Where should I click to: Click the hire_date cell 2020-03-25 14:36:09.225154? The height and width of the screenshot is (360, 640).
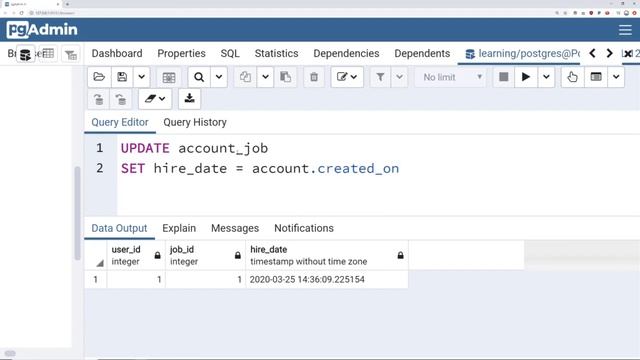tap(327, 280)
